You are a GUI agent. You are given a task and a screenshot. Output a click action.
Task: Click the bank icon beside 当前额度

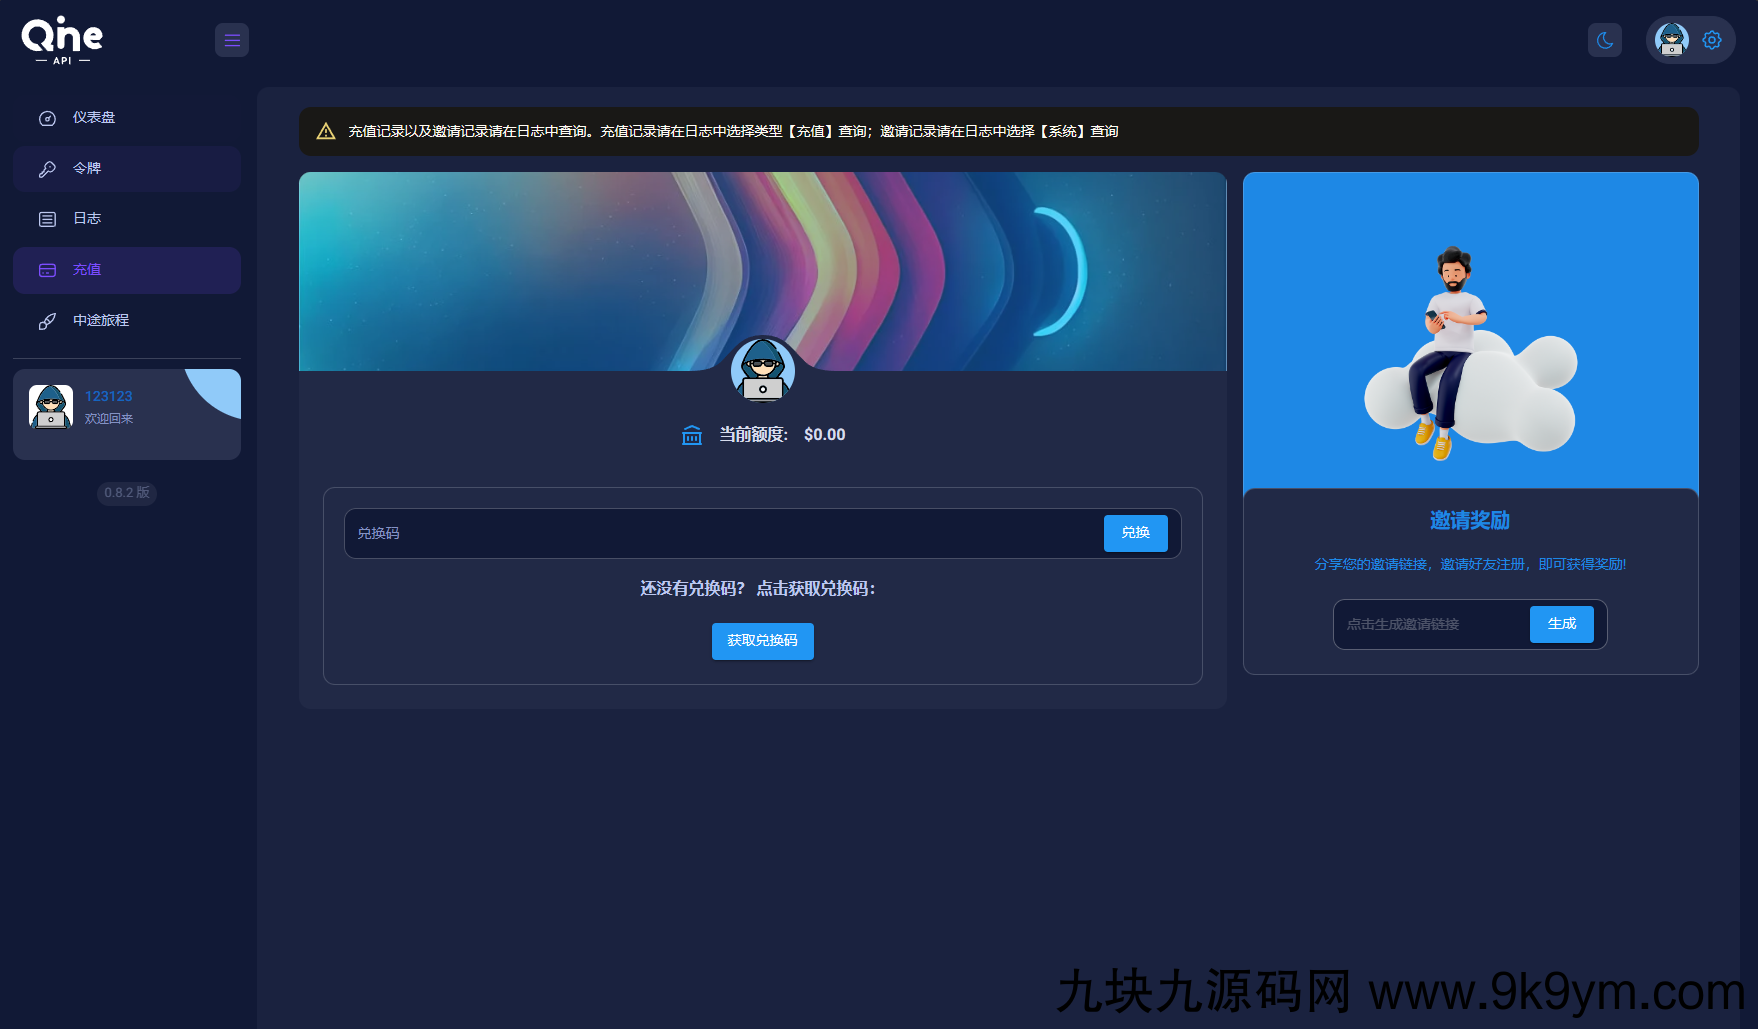(x=692, y=435)
